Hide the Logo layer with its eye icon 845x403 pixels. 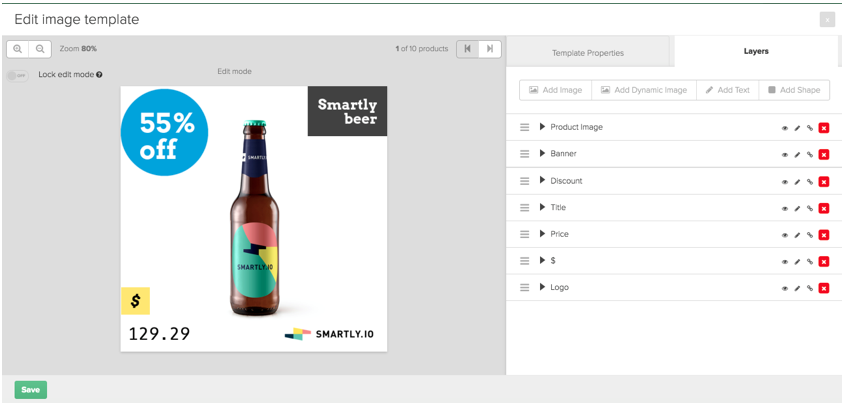(x=785, y=288)
